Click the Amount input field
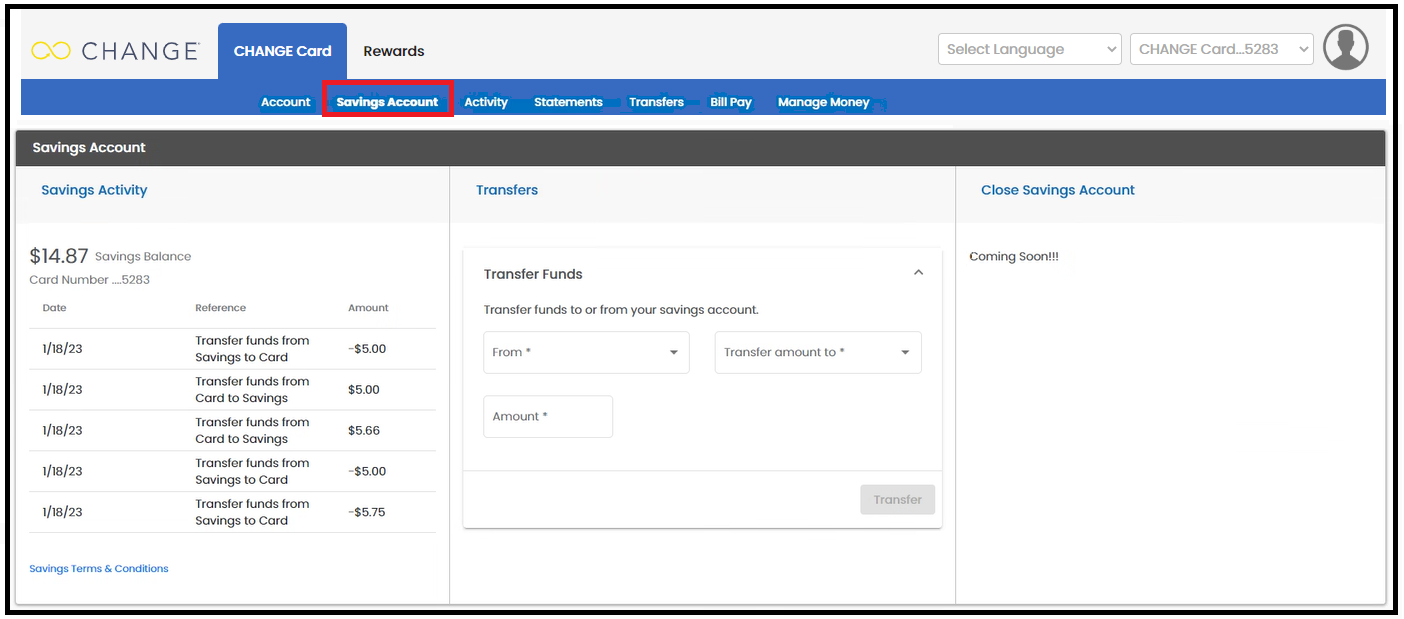 548,416
